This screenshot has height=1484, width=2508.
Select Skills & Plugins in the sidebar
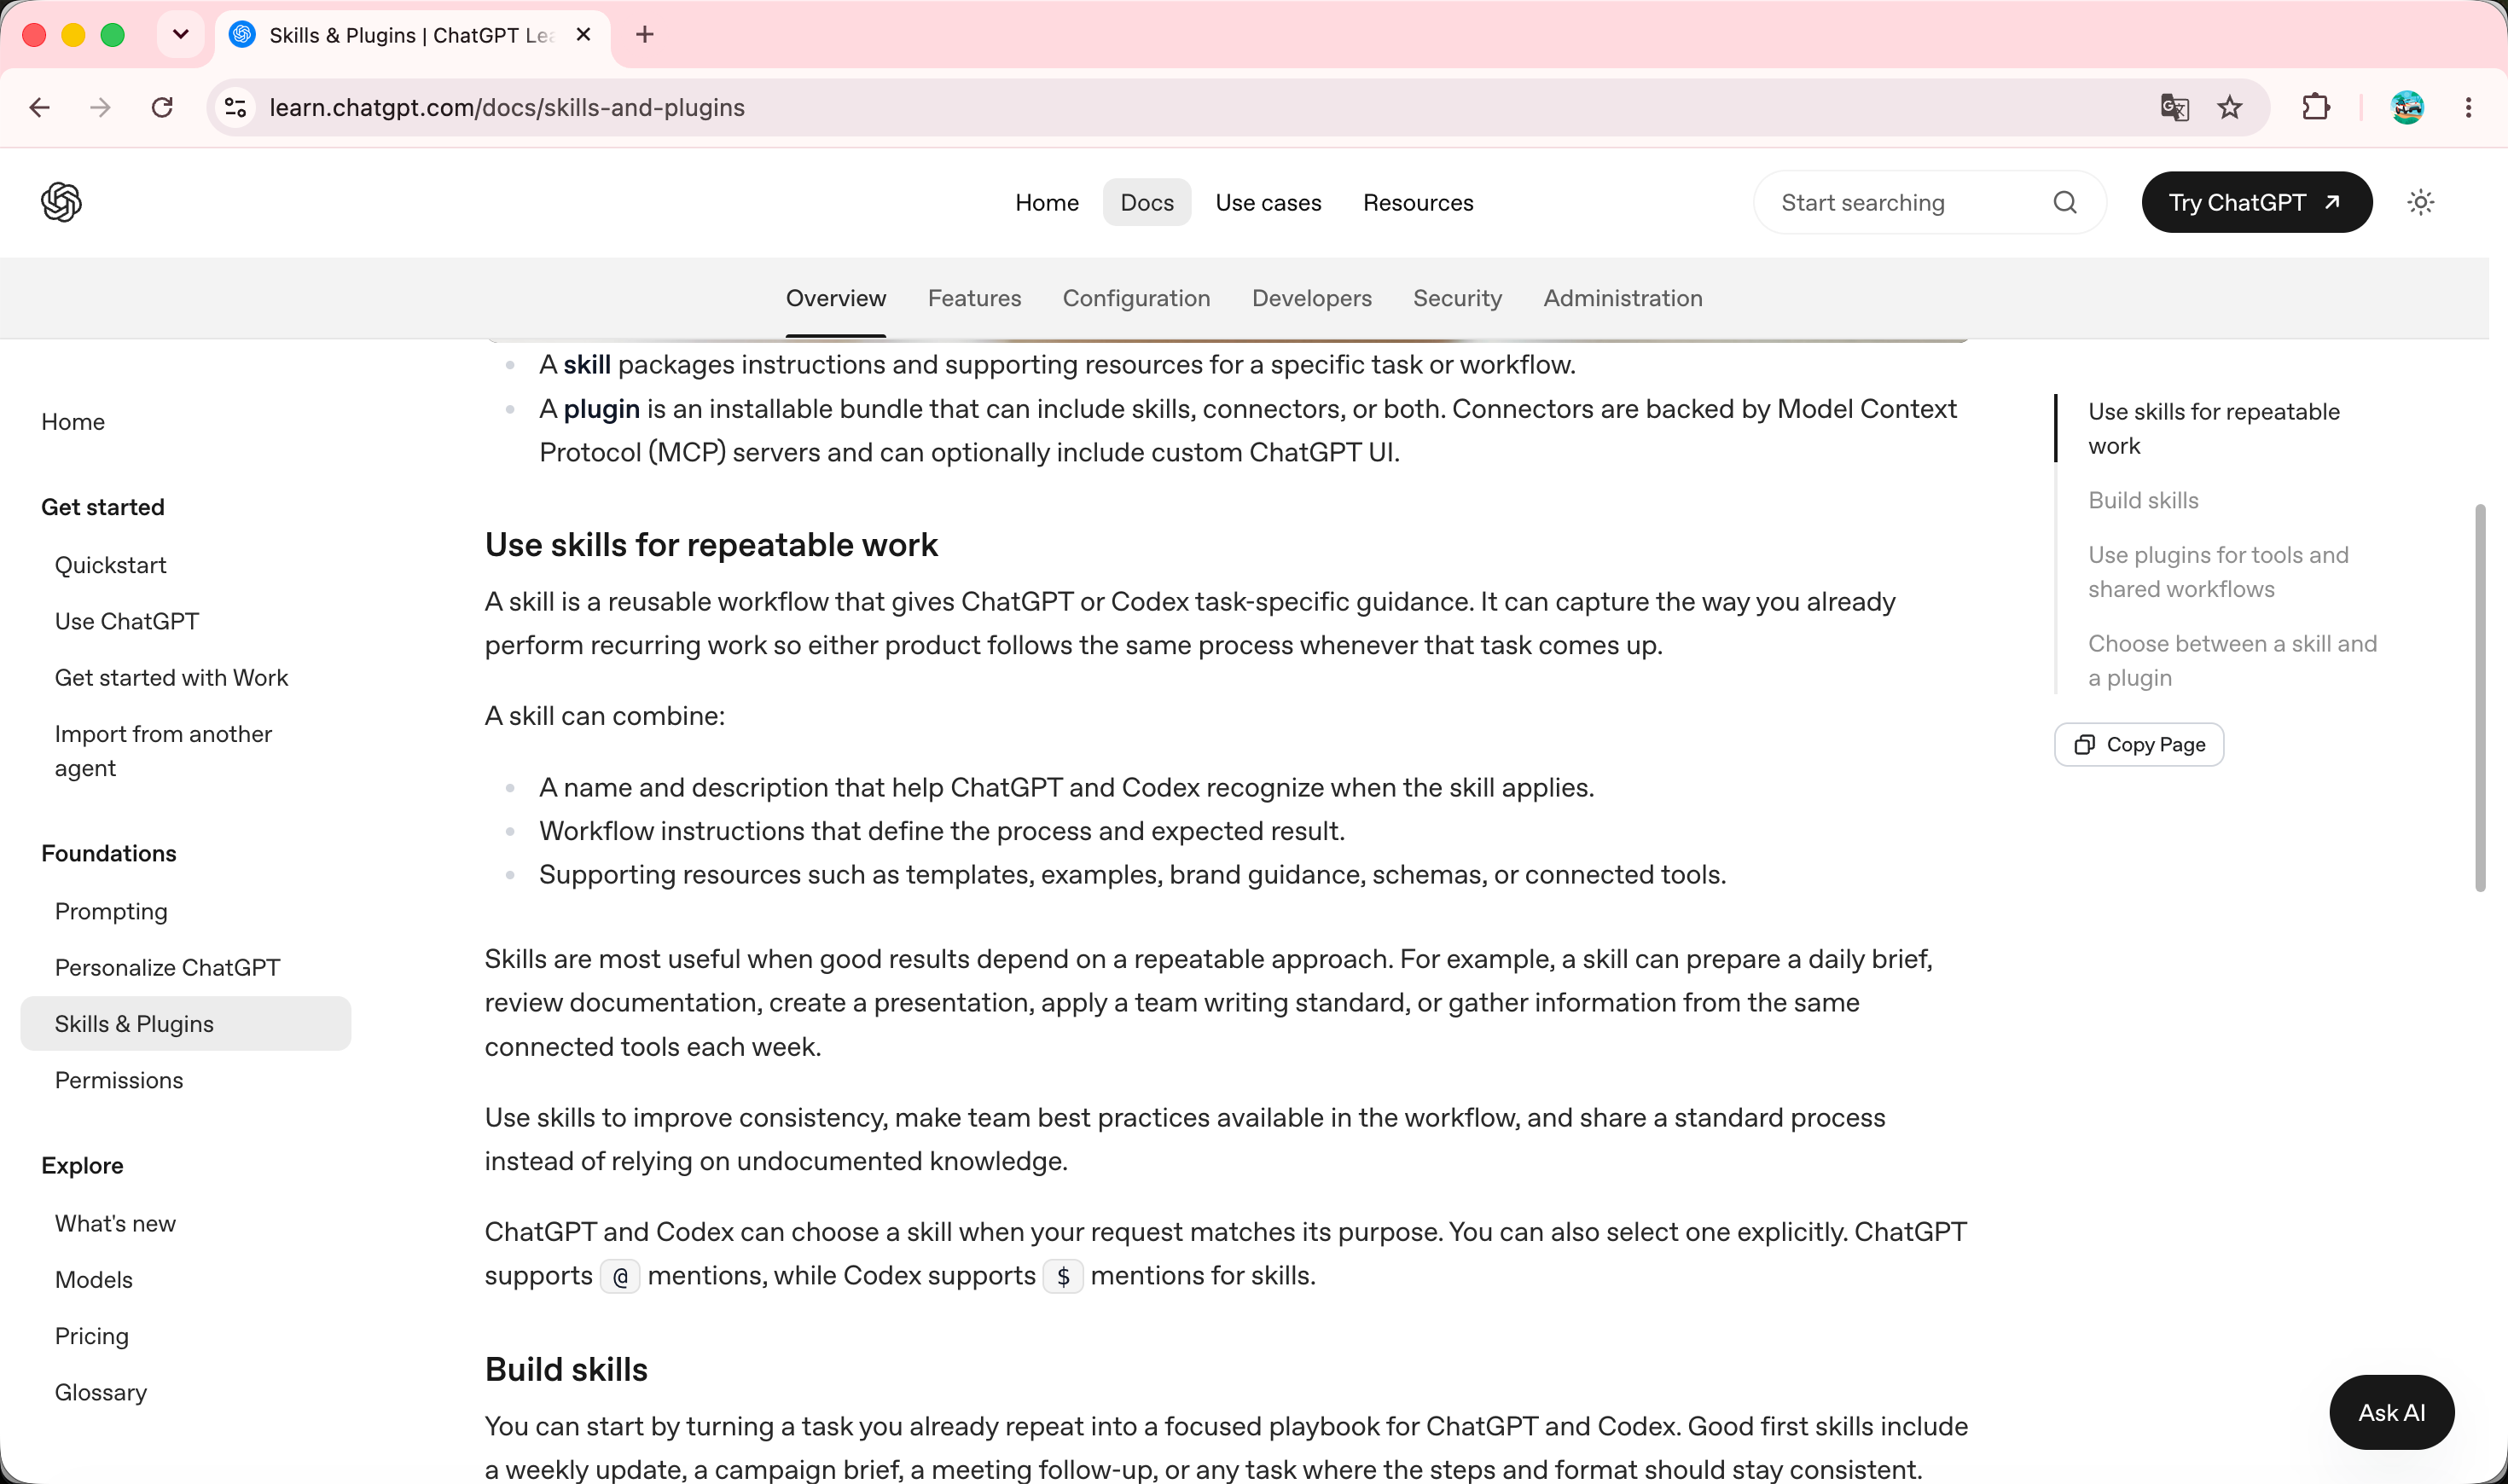(185, 1023)
